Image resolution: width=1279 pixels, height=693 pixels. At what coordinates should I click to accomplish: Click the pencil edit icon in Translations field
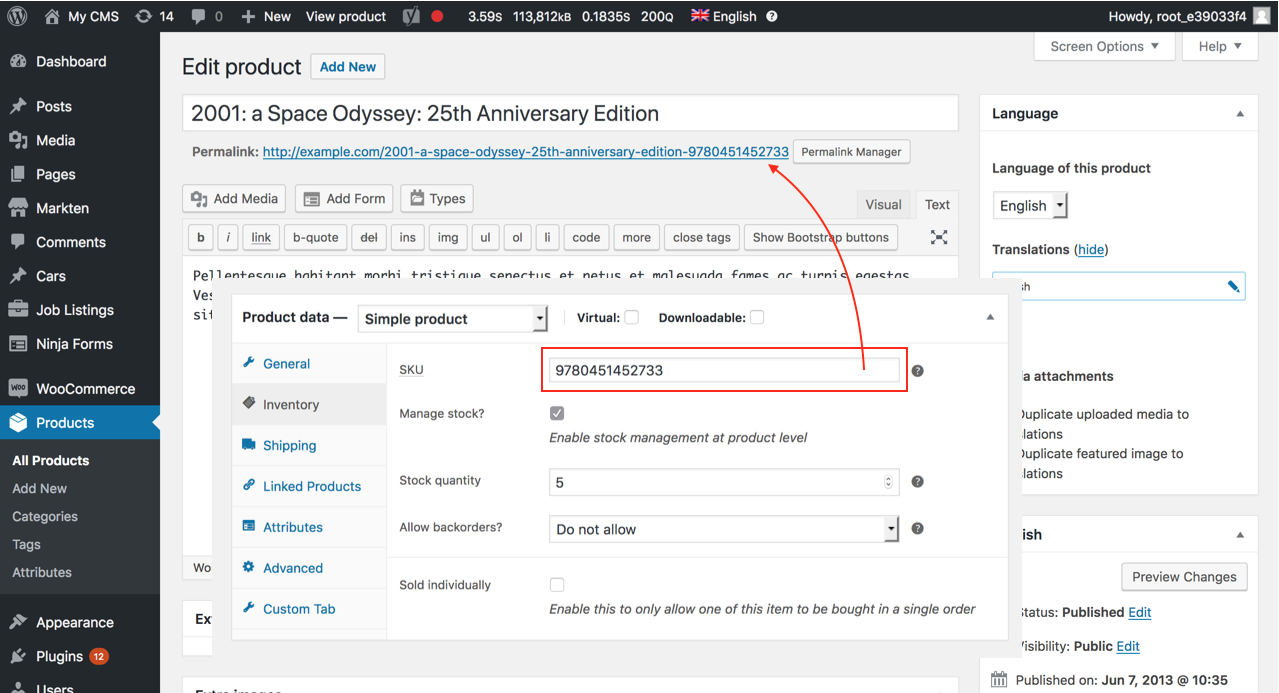point(1233,286)
